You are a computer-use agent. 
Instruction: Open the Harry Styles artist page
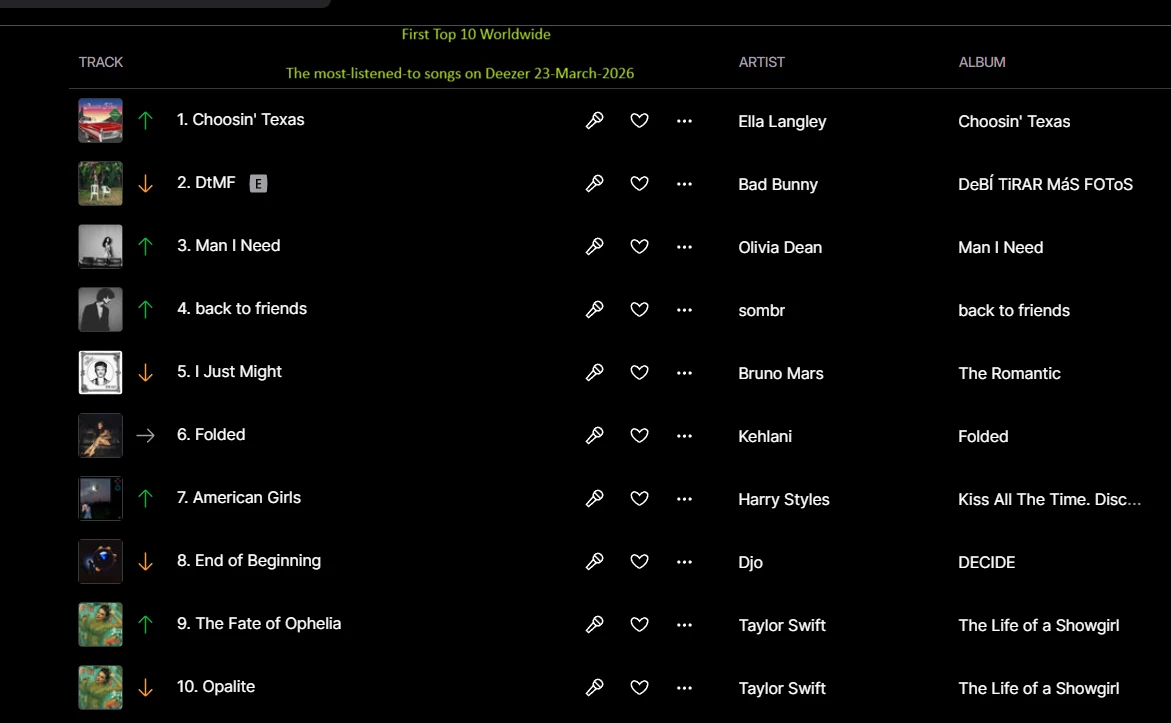(784, 499)
